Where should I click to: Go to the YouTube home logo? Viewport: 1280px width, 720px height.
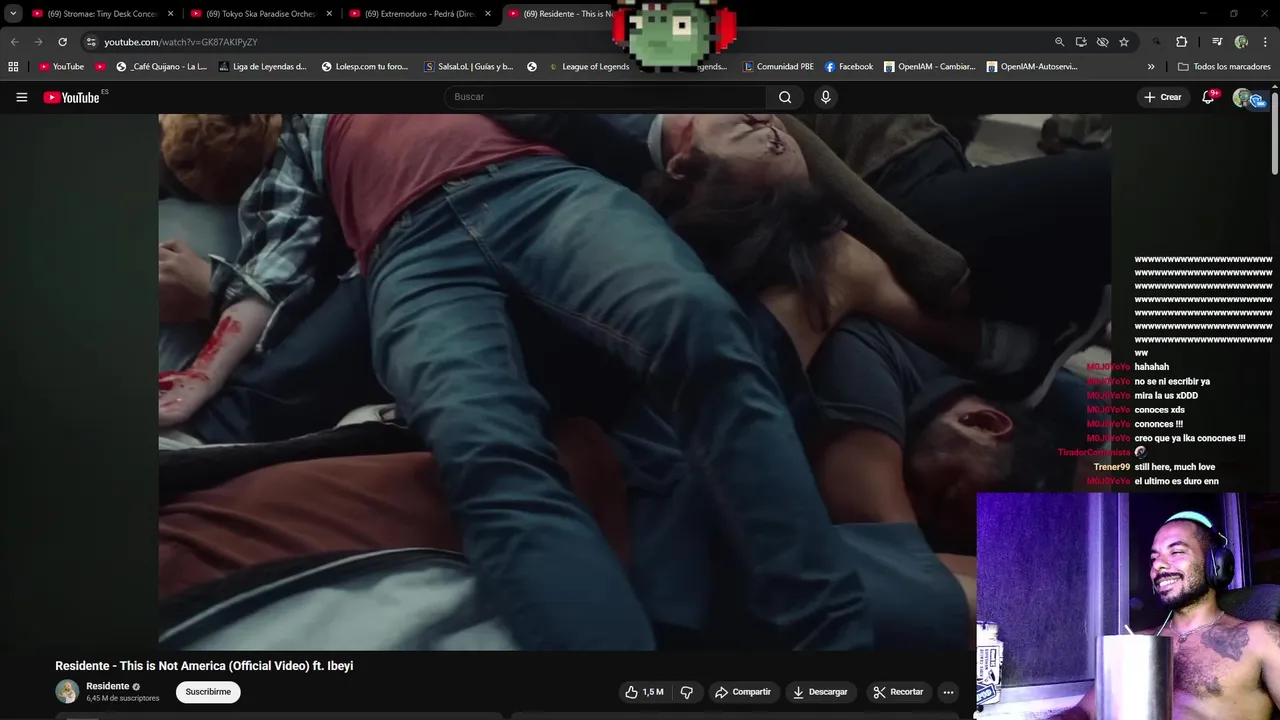tap(72, 97)
